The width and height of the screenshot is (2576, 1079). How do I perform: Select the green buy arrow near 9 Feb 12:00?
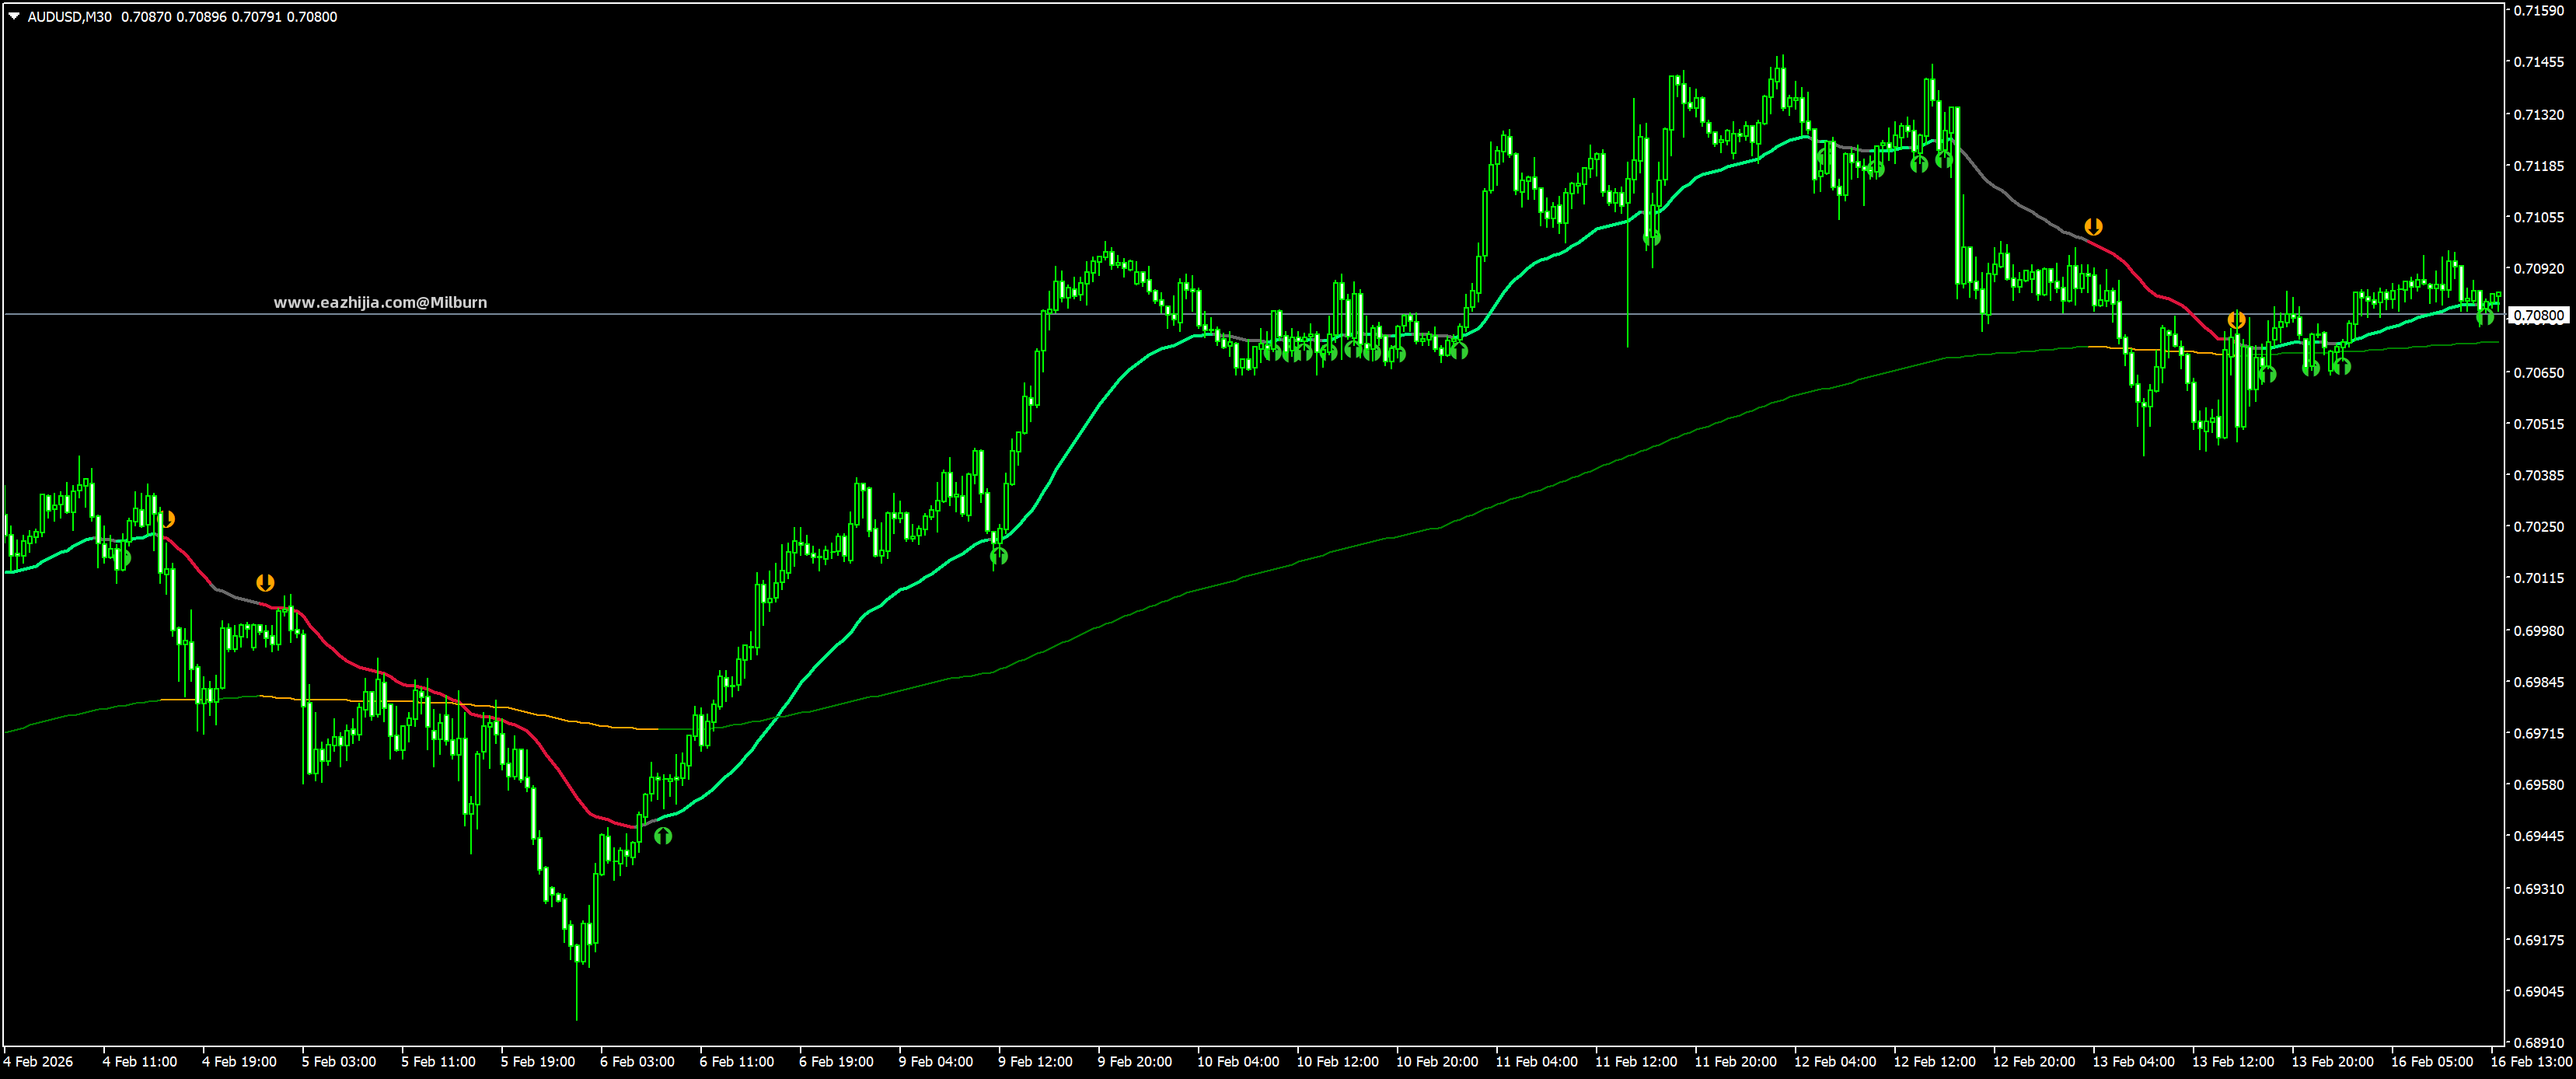point(999,556)
